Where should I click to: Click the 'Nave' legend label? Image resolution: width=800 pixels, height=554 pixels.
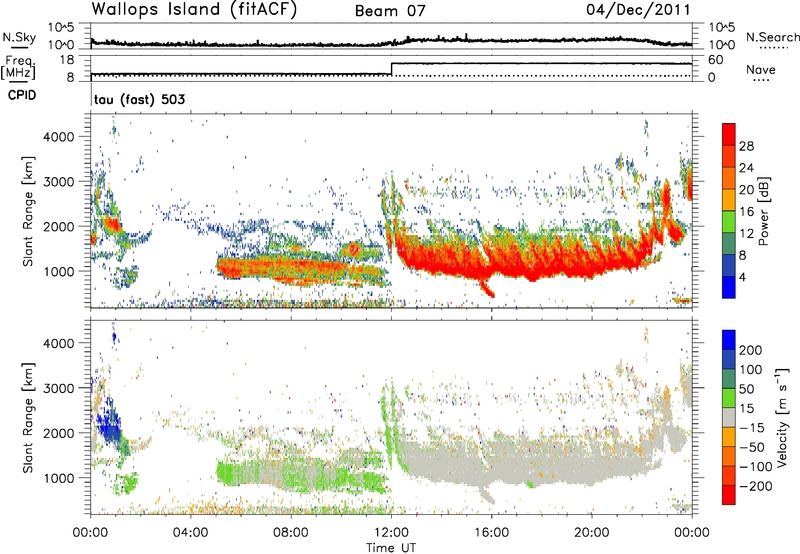tap(760, 69)
